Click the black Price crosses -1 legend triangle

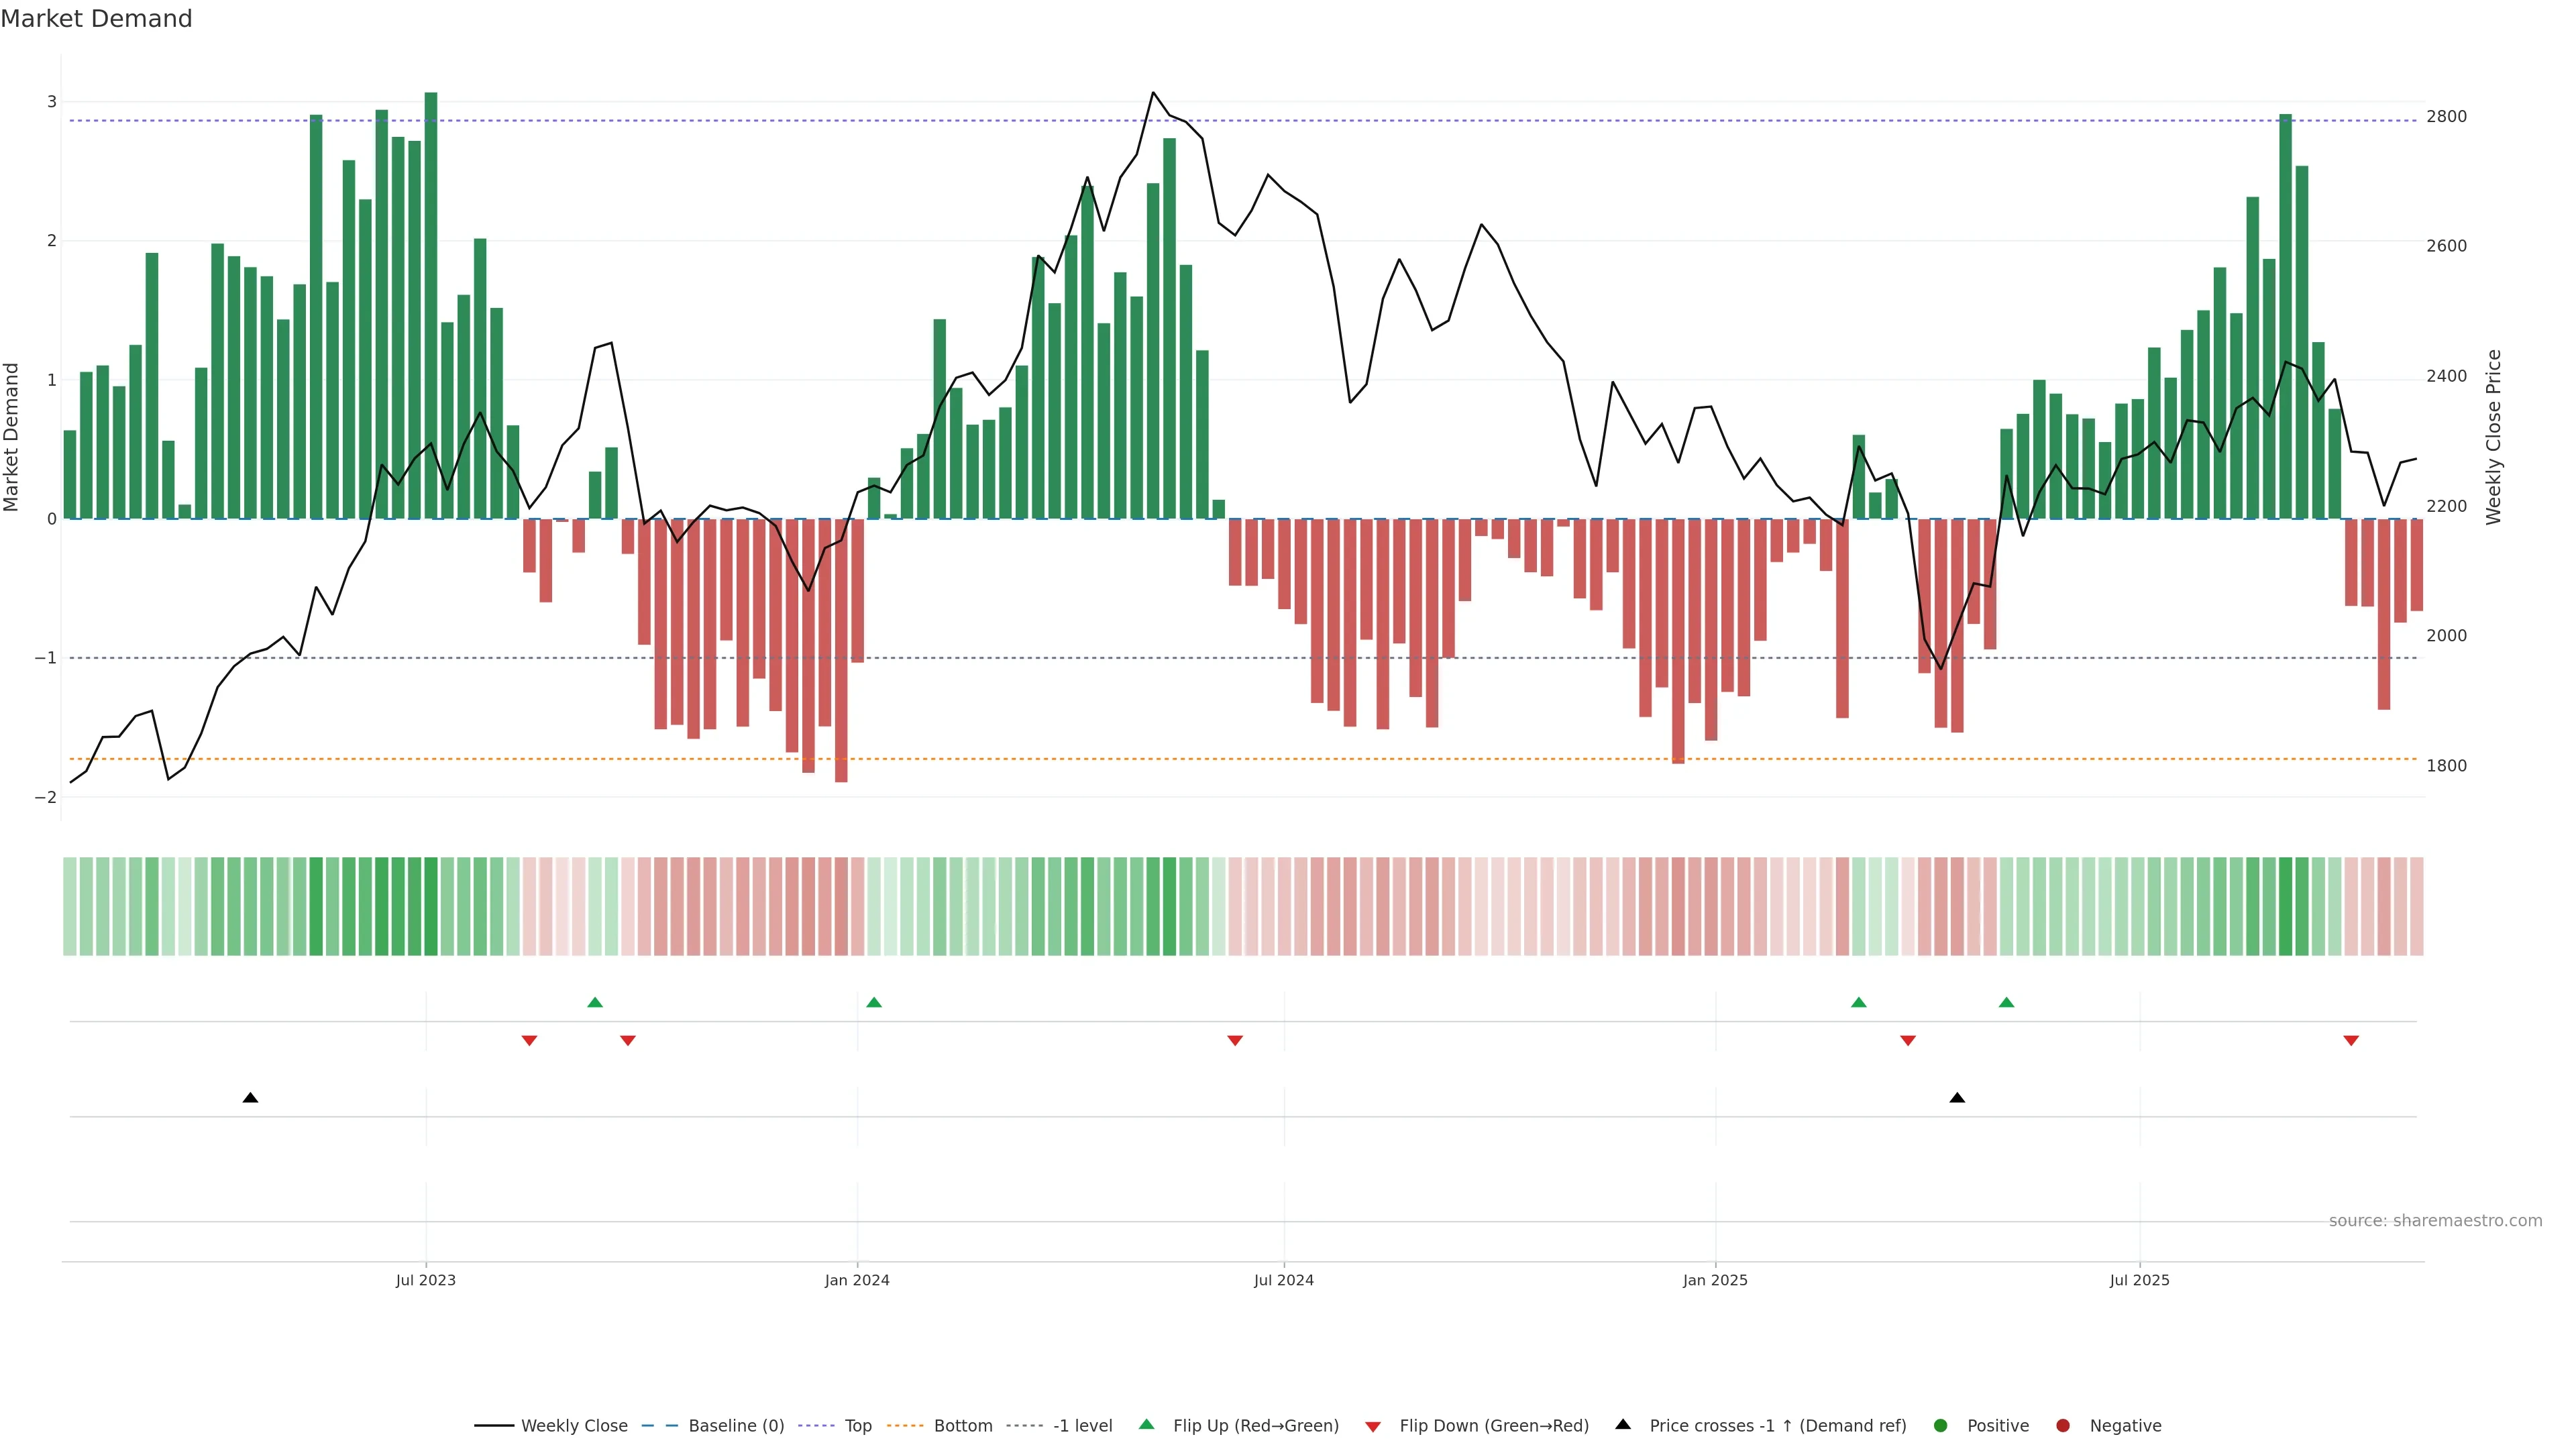coord(1623,1424)
